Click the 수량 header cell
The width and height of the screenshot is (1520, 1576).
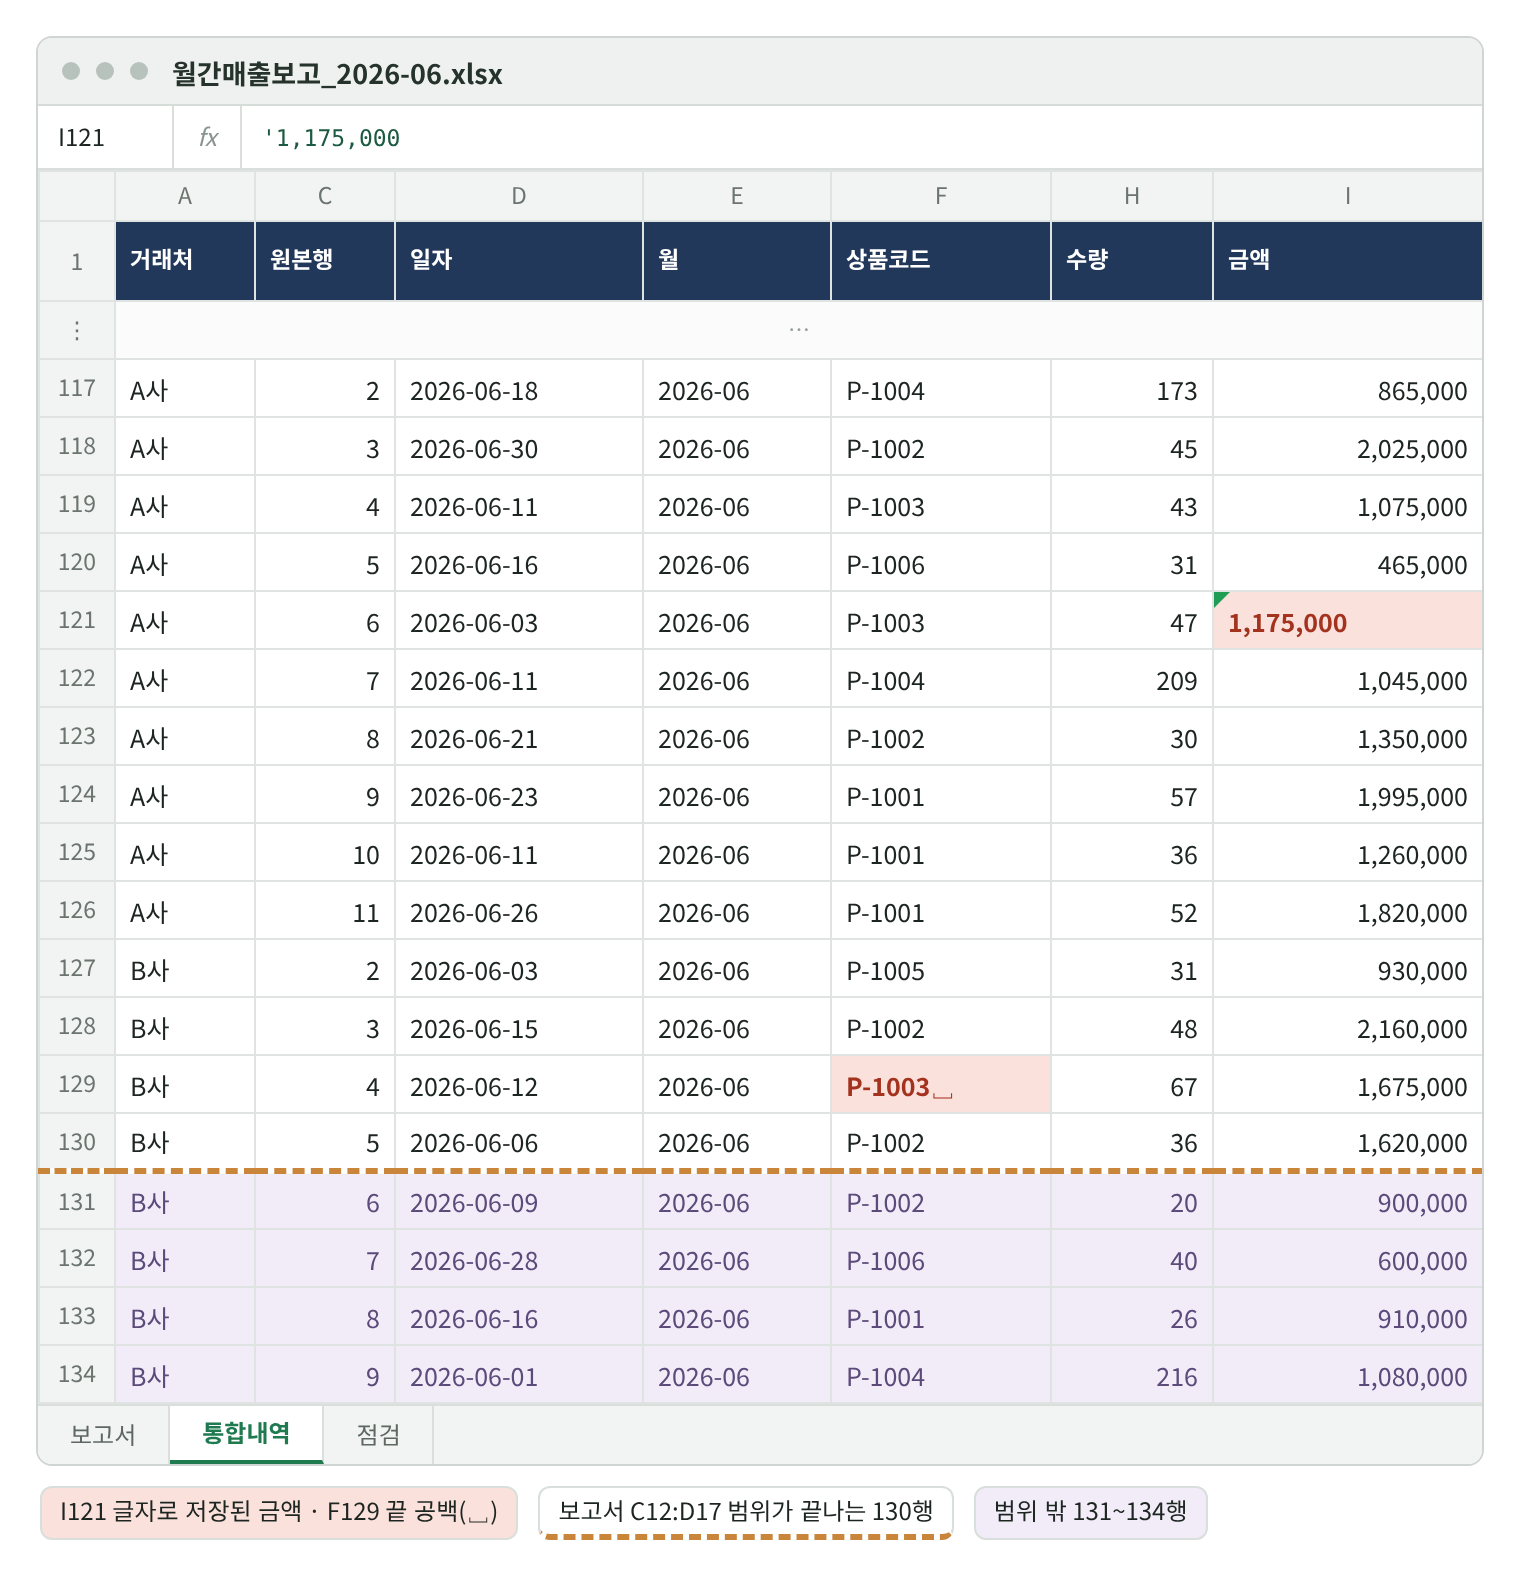click(x=1132, y=261)
